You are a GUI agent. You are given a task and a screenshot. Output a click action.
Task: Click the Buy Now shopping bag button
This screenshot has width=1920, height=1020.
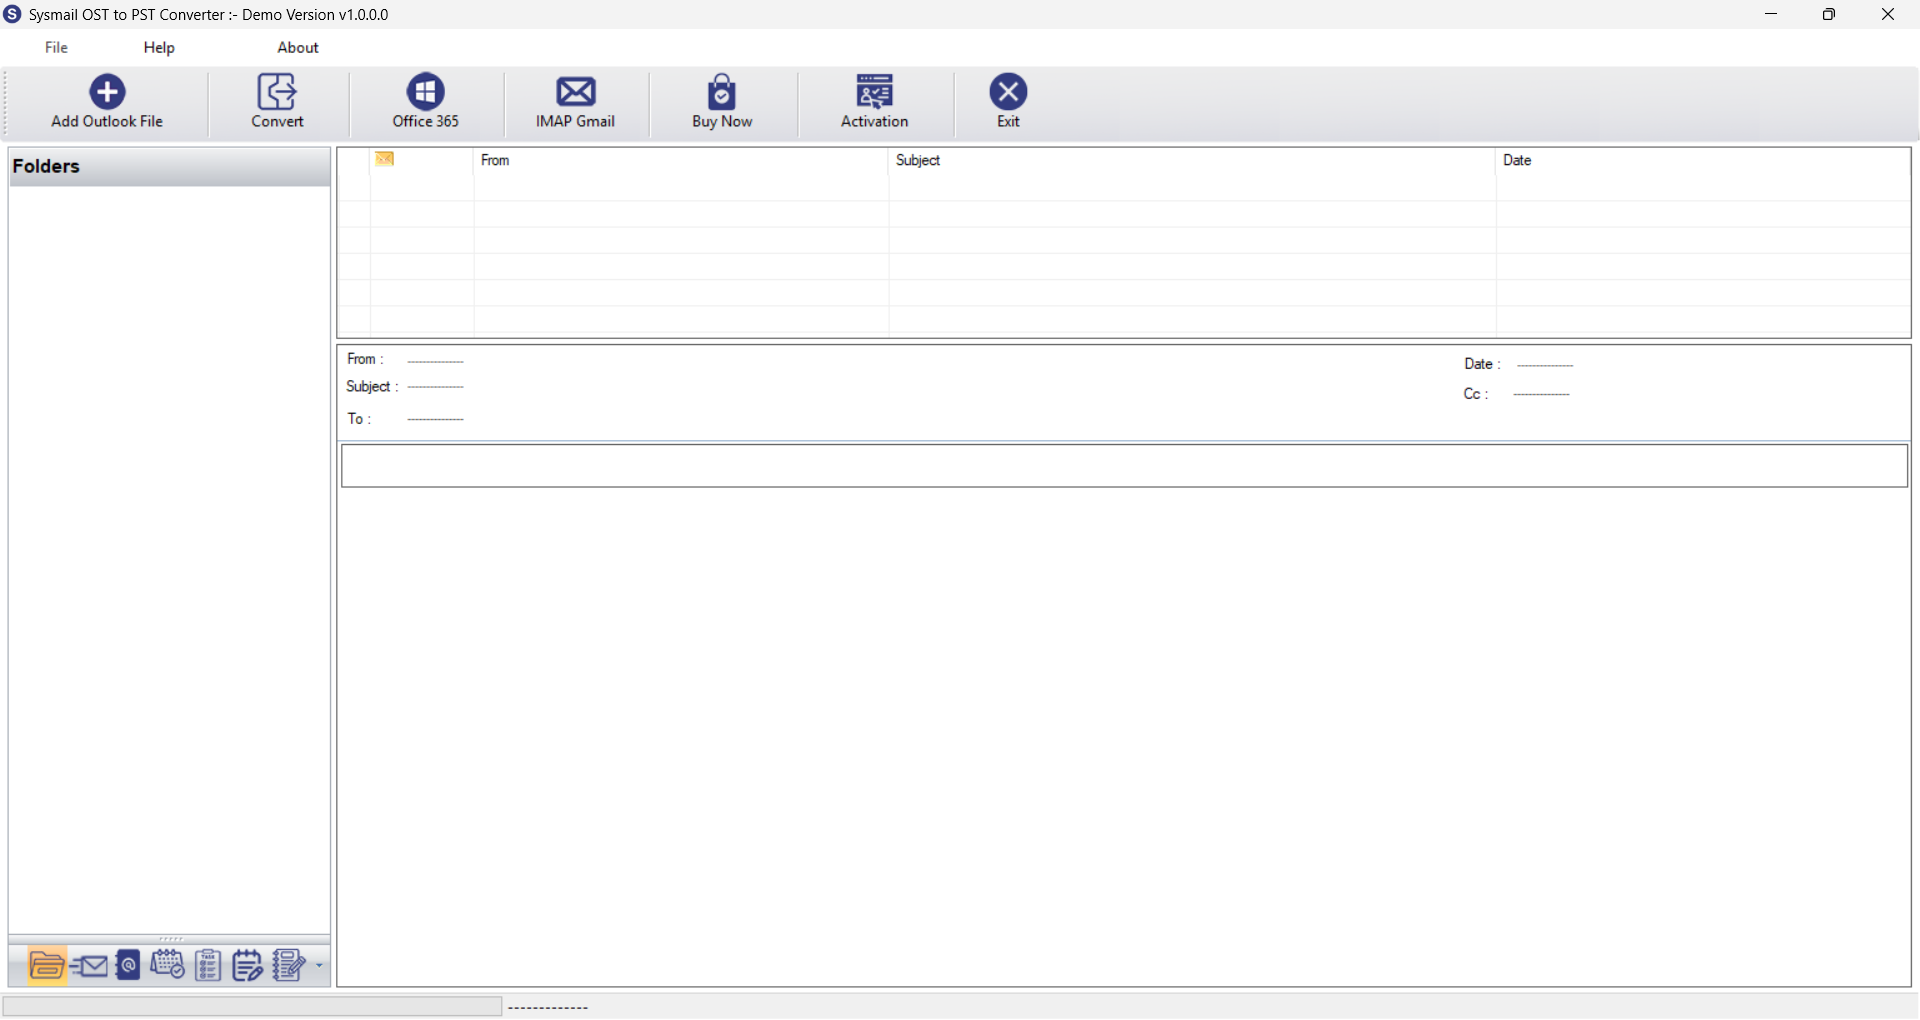[x=722, y=102]
